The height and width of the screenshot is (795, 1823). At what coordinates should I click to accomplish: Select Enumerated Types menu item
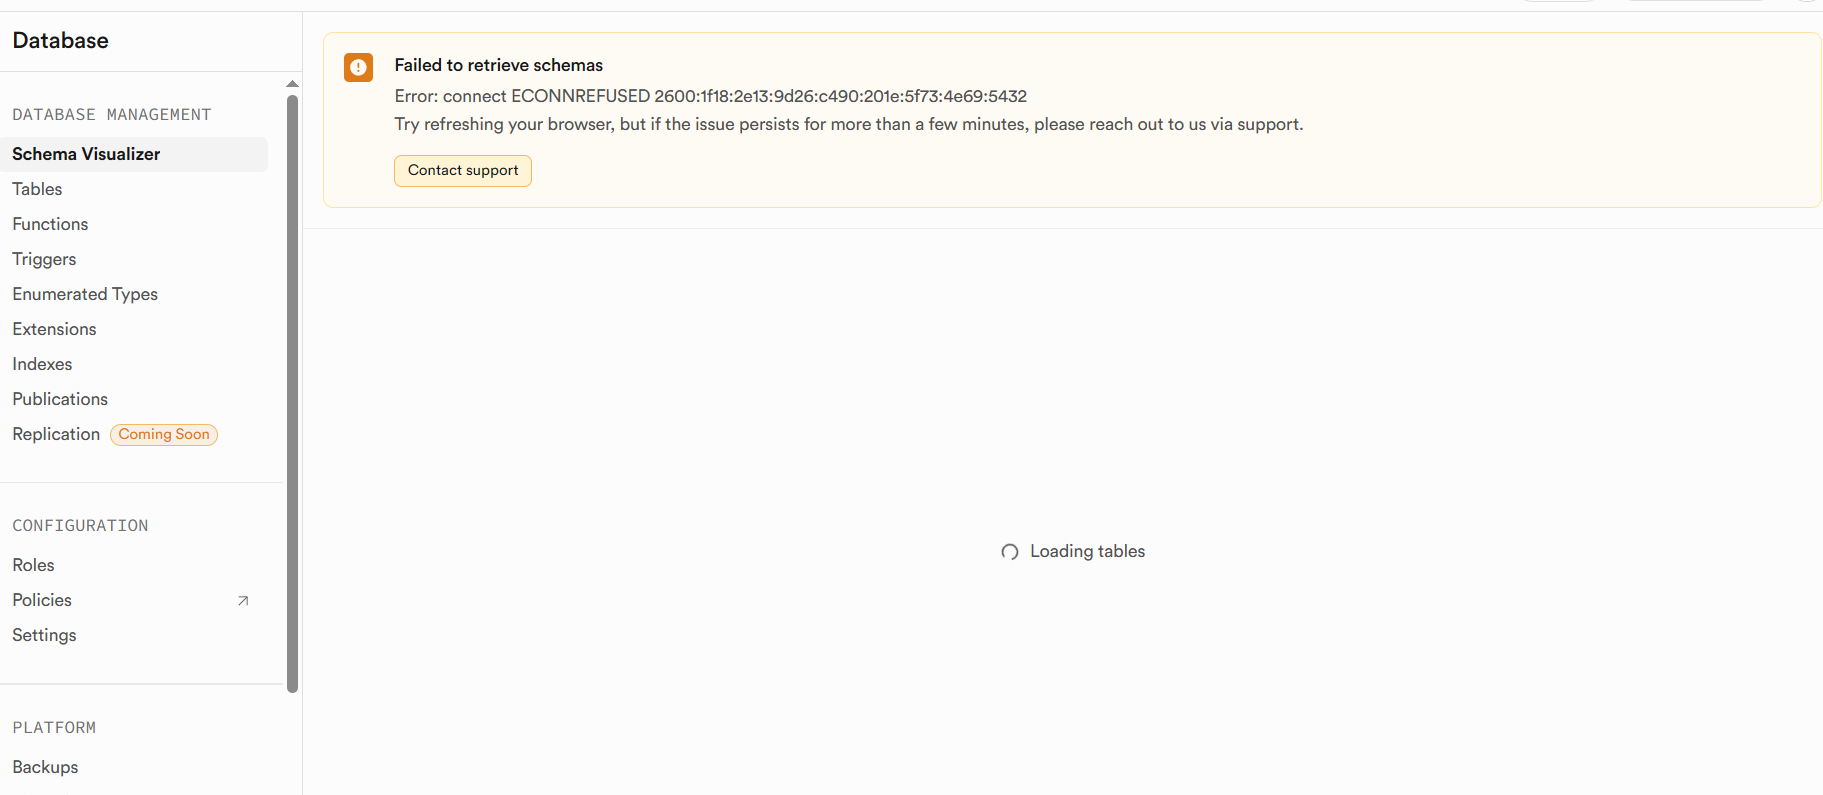point(85,294)
